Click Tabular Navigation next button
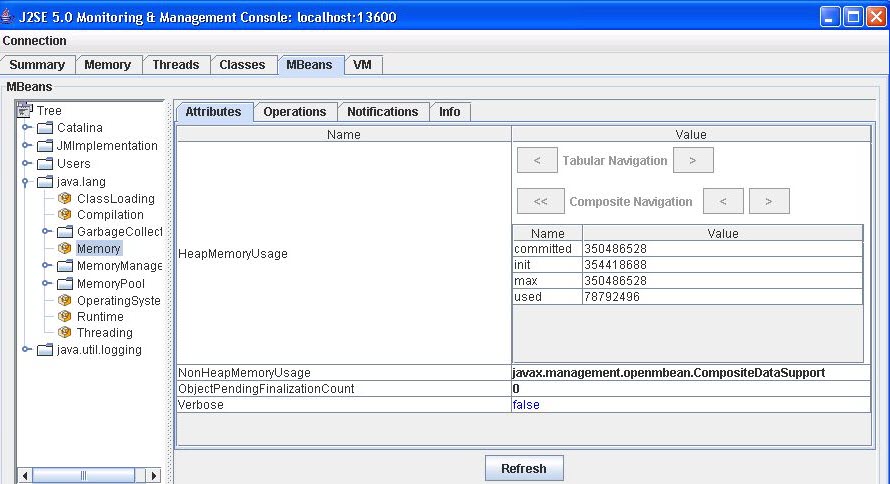The height and width of the screenshot is (484, 890). tap(693, 161)
